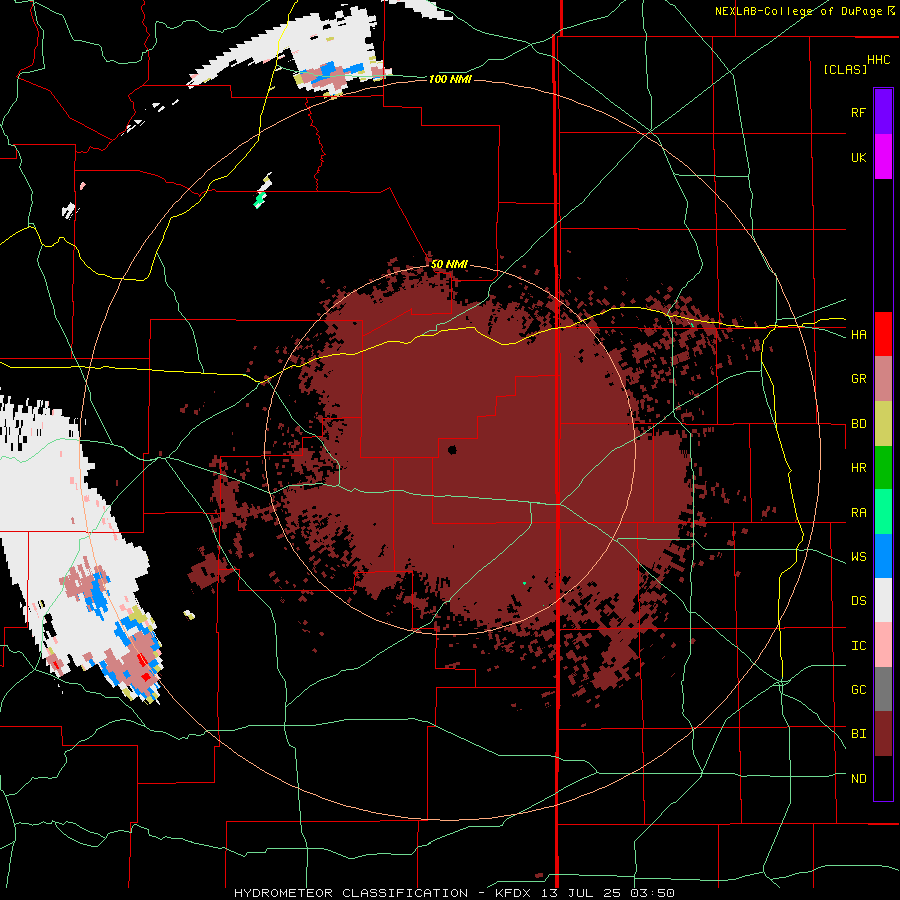The height and width of the screenshot is (900, 900).
Task: Click the ND black legend swatch
Action: click(883, 778)
